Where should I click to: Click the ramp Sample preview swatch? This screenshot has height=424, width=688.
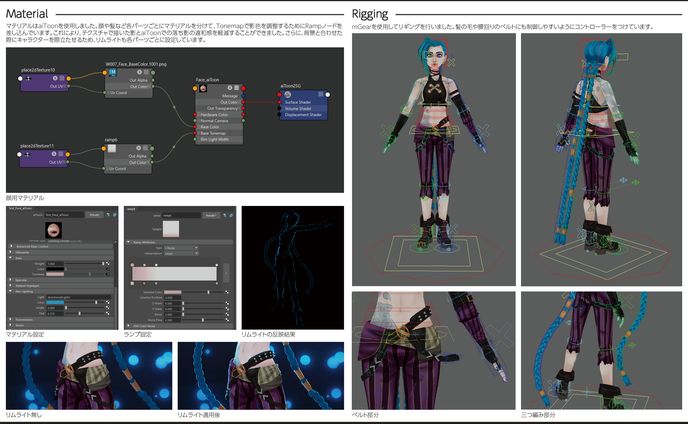(171, 229)
